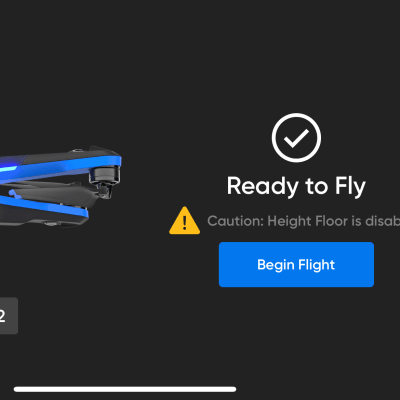Tap the "Ready to Fly" heading
This screenshot has height=400, width=400.
point(296,186)
